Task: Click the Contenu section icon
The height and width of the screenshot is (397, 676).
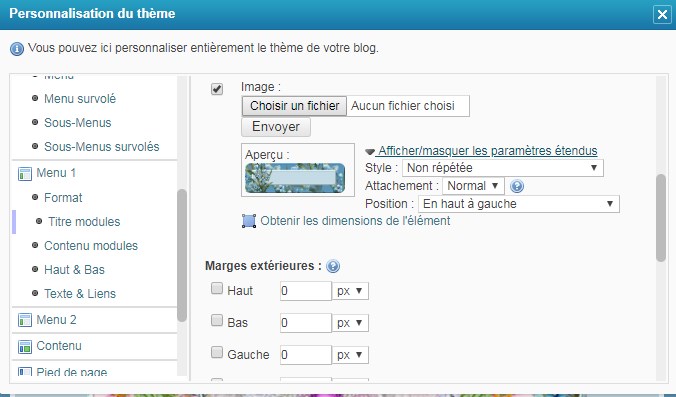Action: point(25,346)
